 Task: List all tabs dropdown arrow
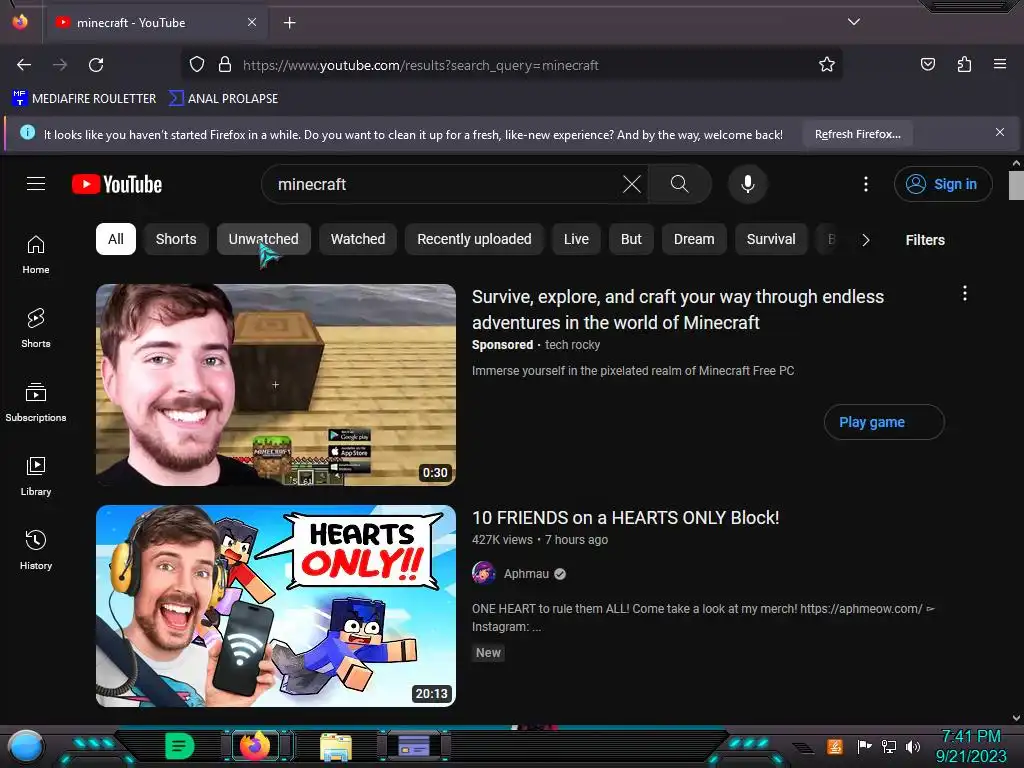pyautogui.click(x=854, y=22)
